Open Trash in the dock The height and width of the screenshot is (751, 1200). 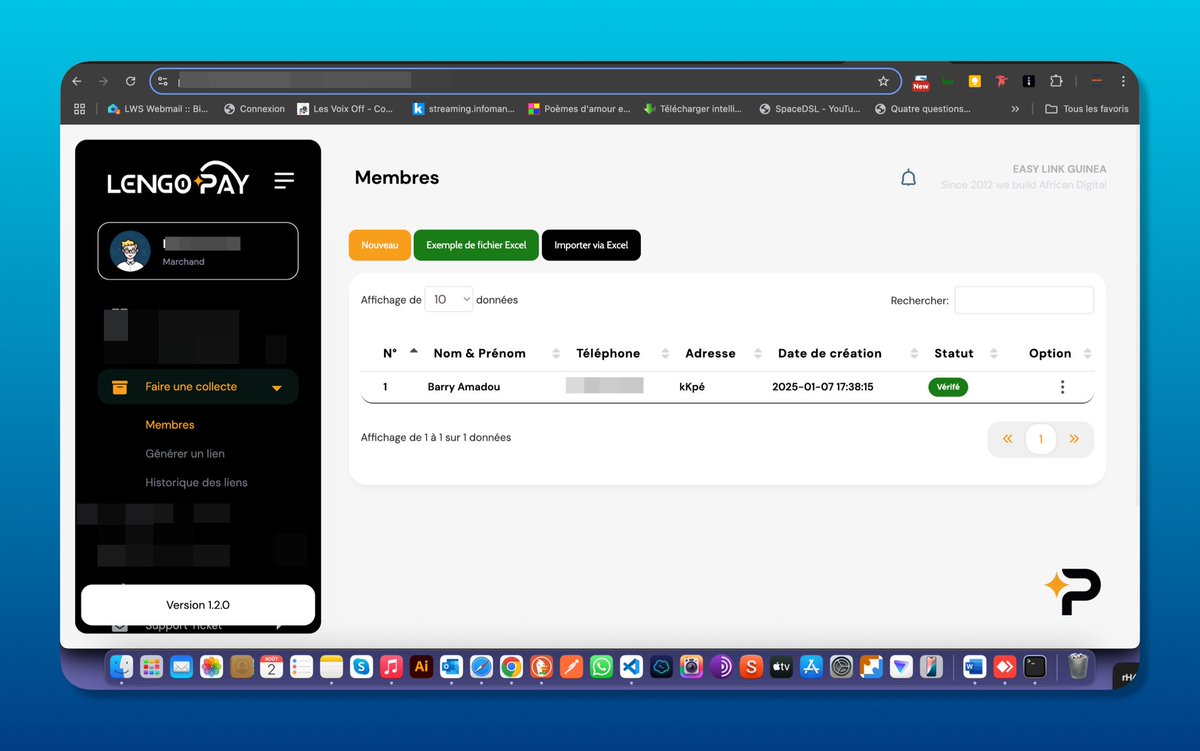tap(1078, 666)
